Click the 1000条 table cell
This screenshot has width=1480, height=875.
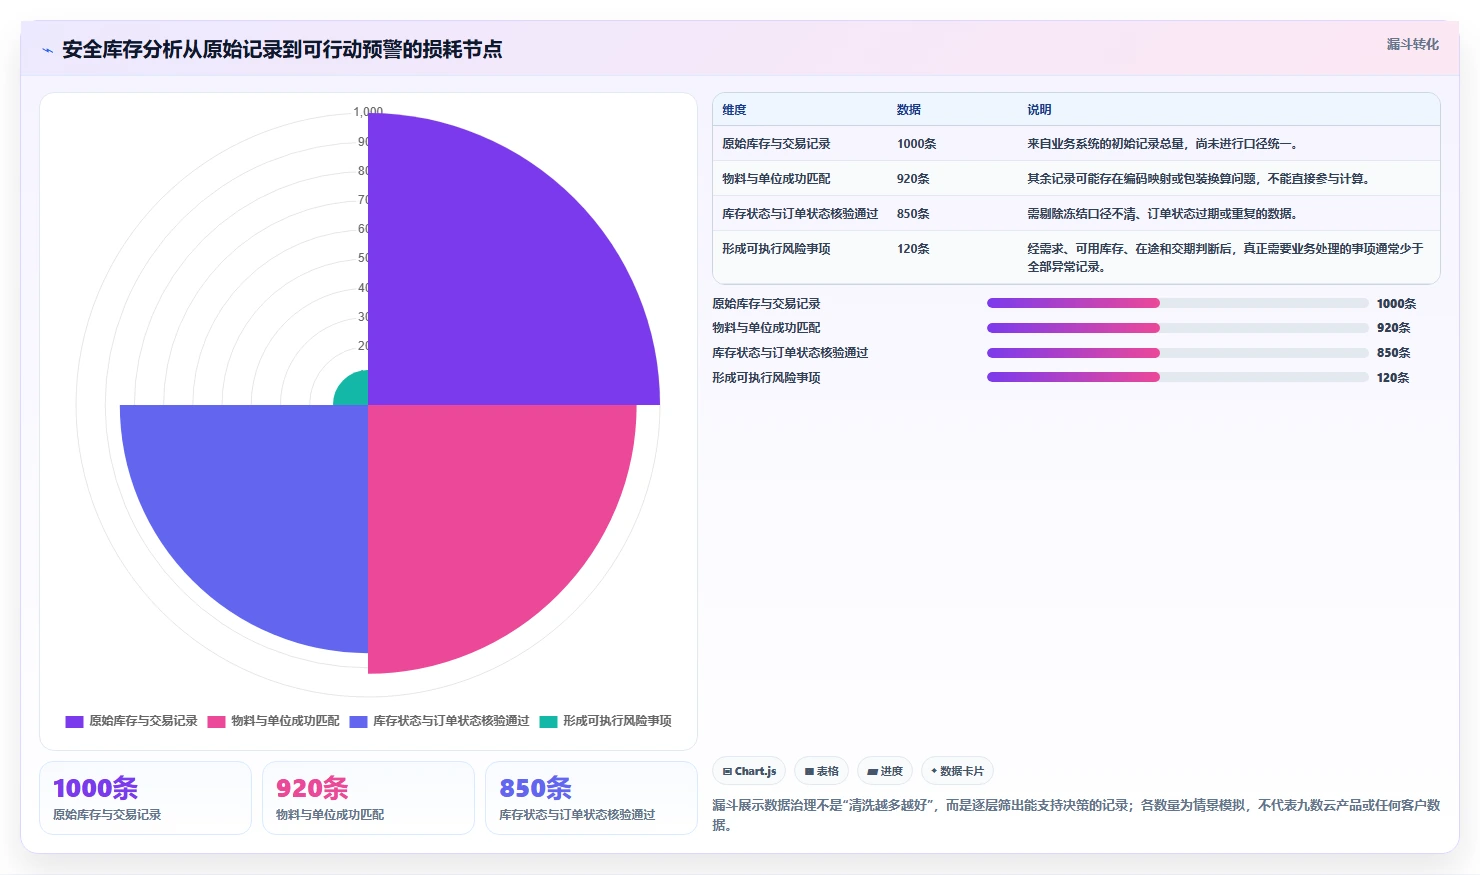[916, 144]
